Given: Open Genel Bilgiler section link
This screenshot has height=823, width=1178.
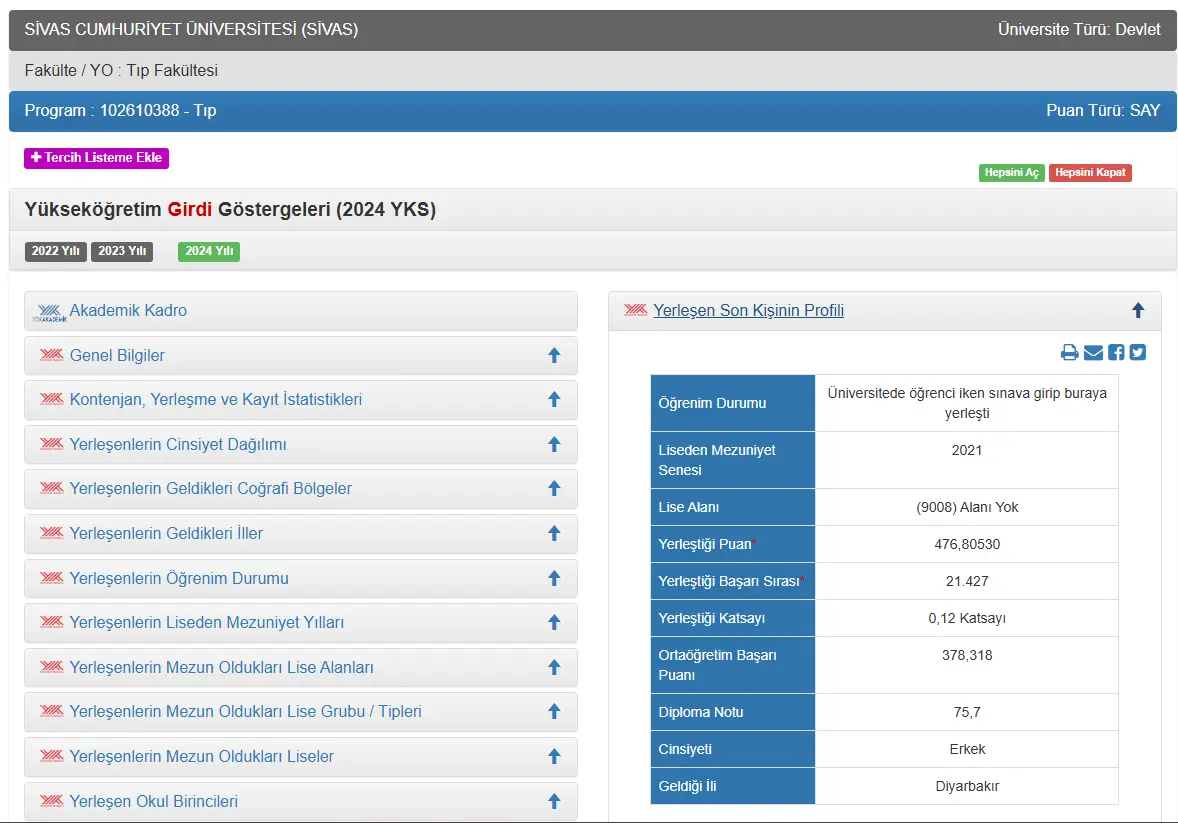Looking at the screenshot, I should click(117, 356).
